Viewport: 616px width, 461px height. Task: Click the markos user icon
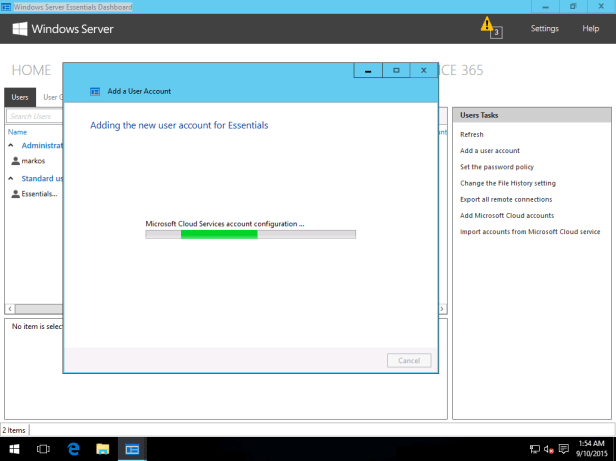pos(15,160)
